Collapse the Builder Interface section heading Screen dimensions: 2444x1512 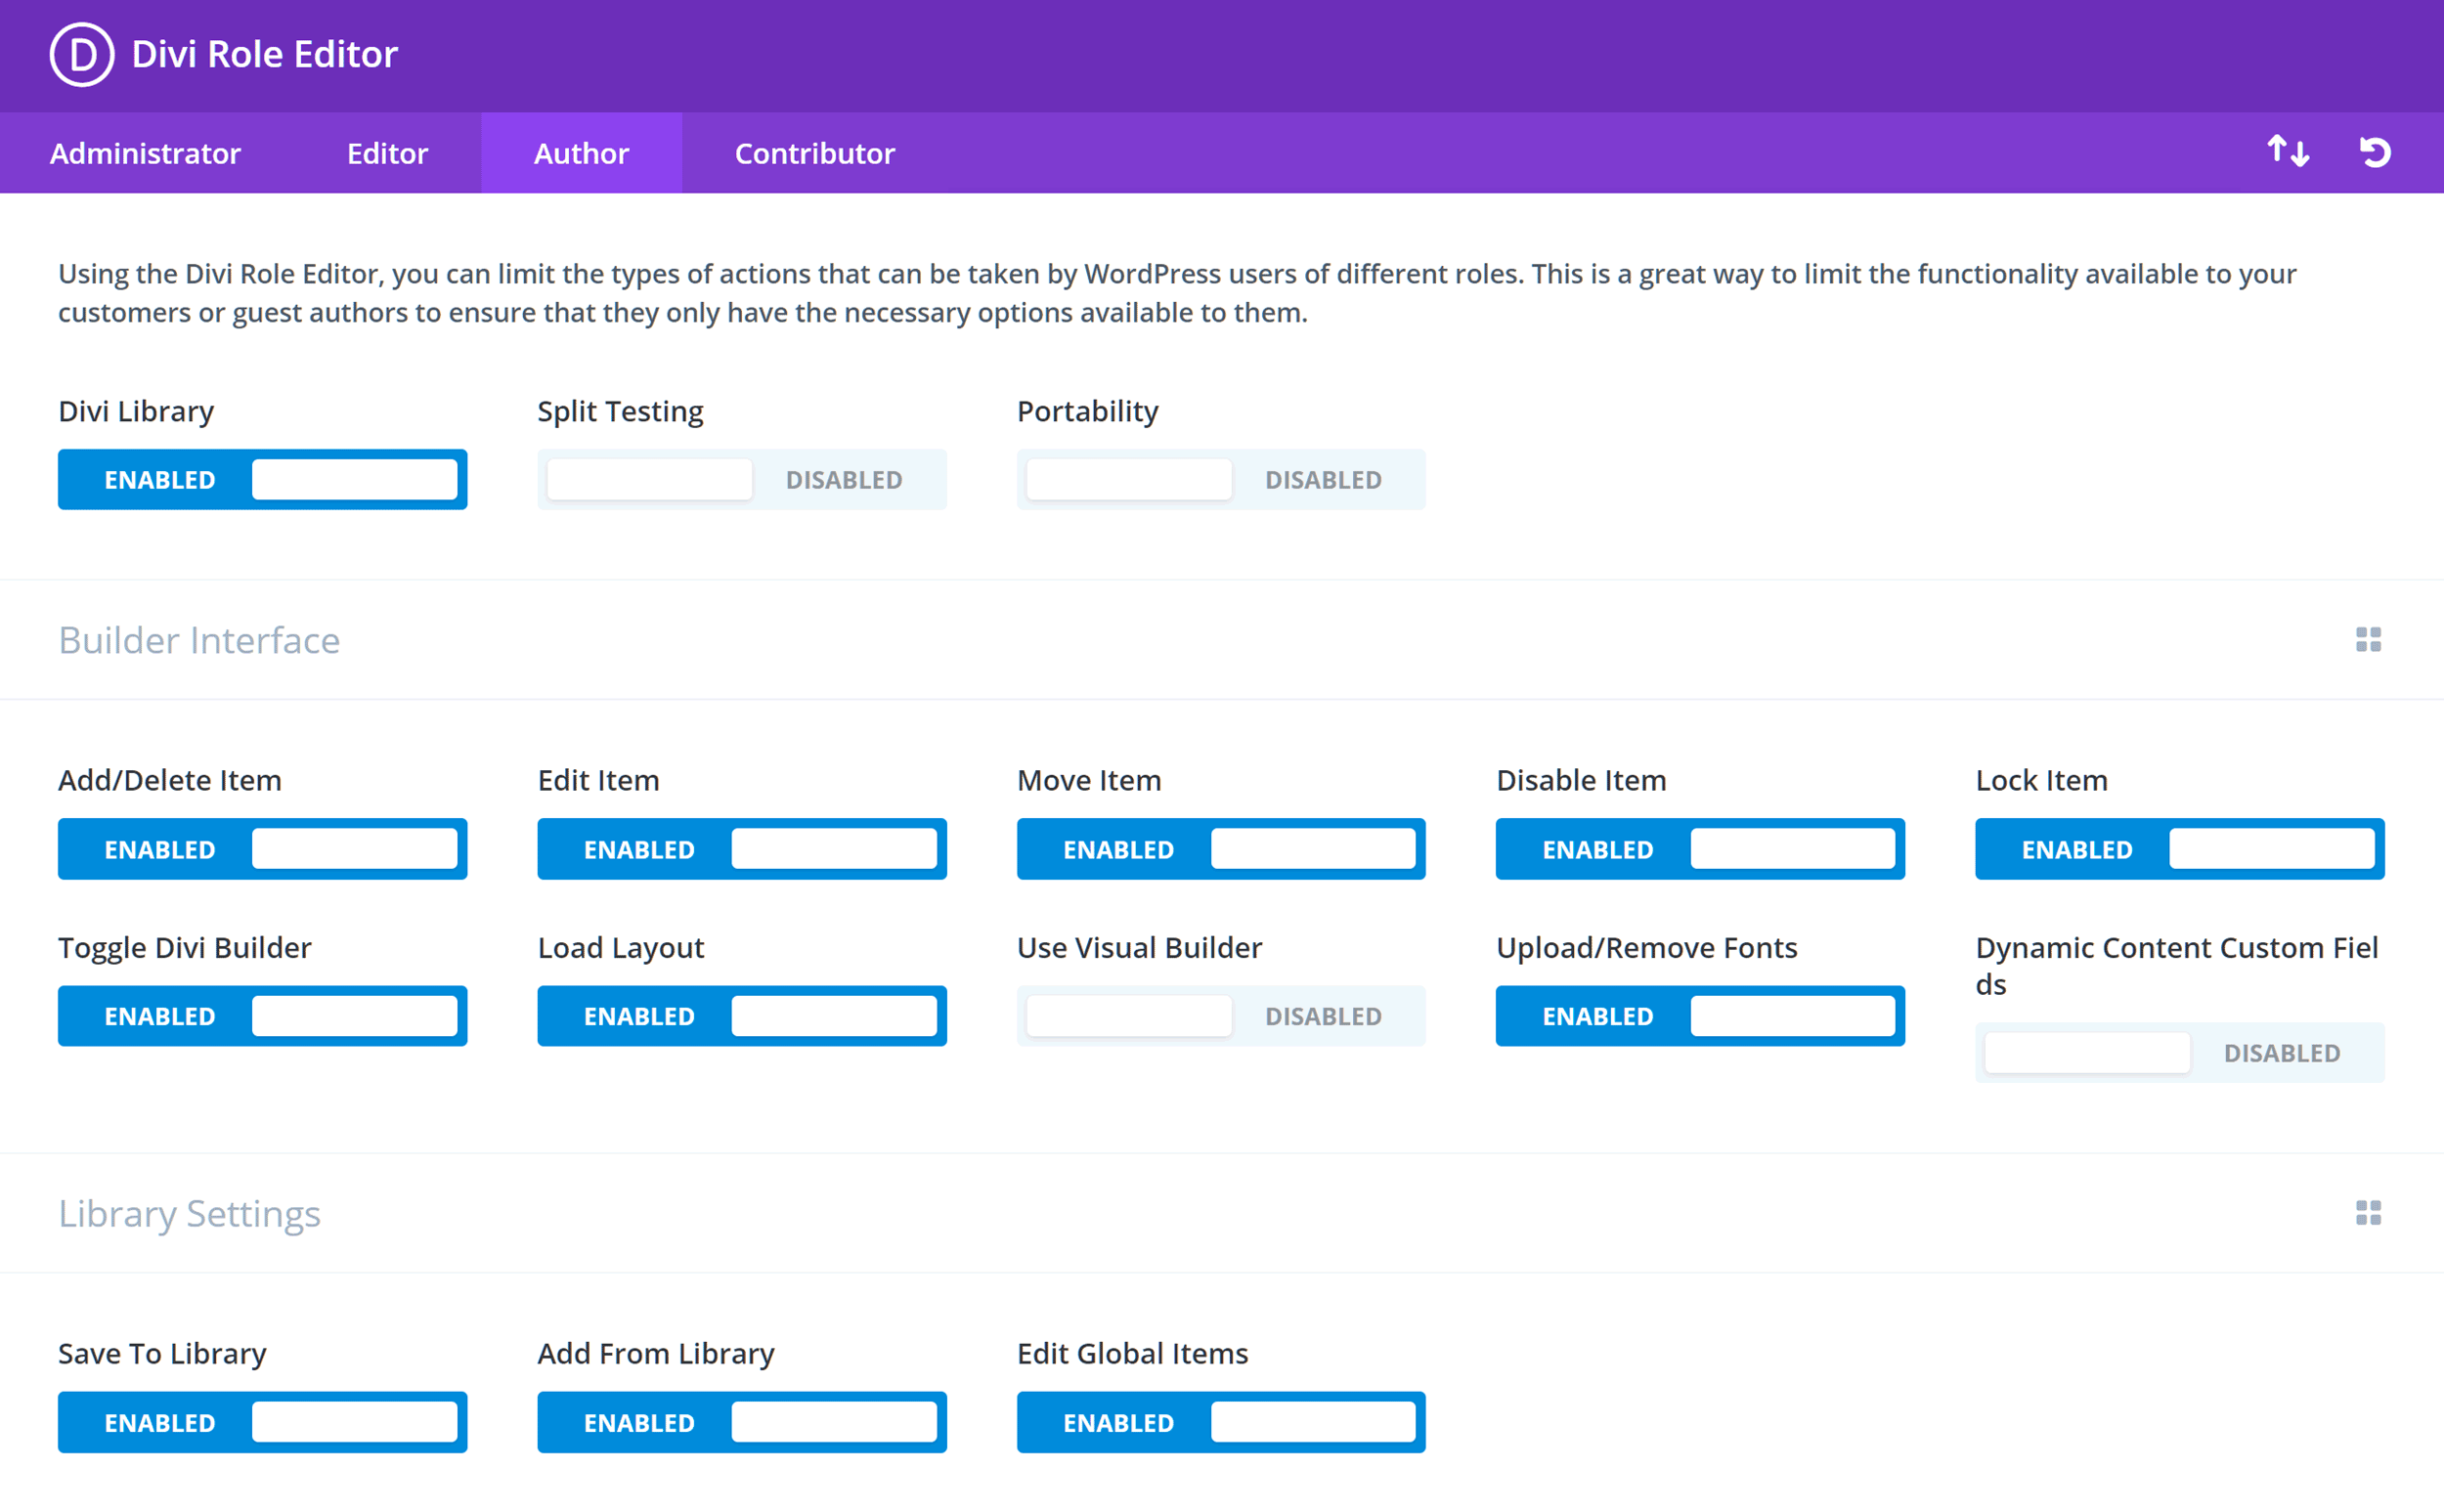click(199, 640)
